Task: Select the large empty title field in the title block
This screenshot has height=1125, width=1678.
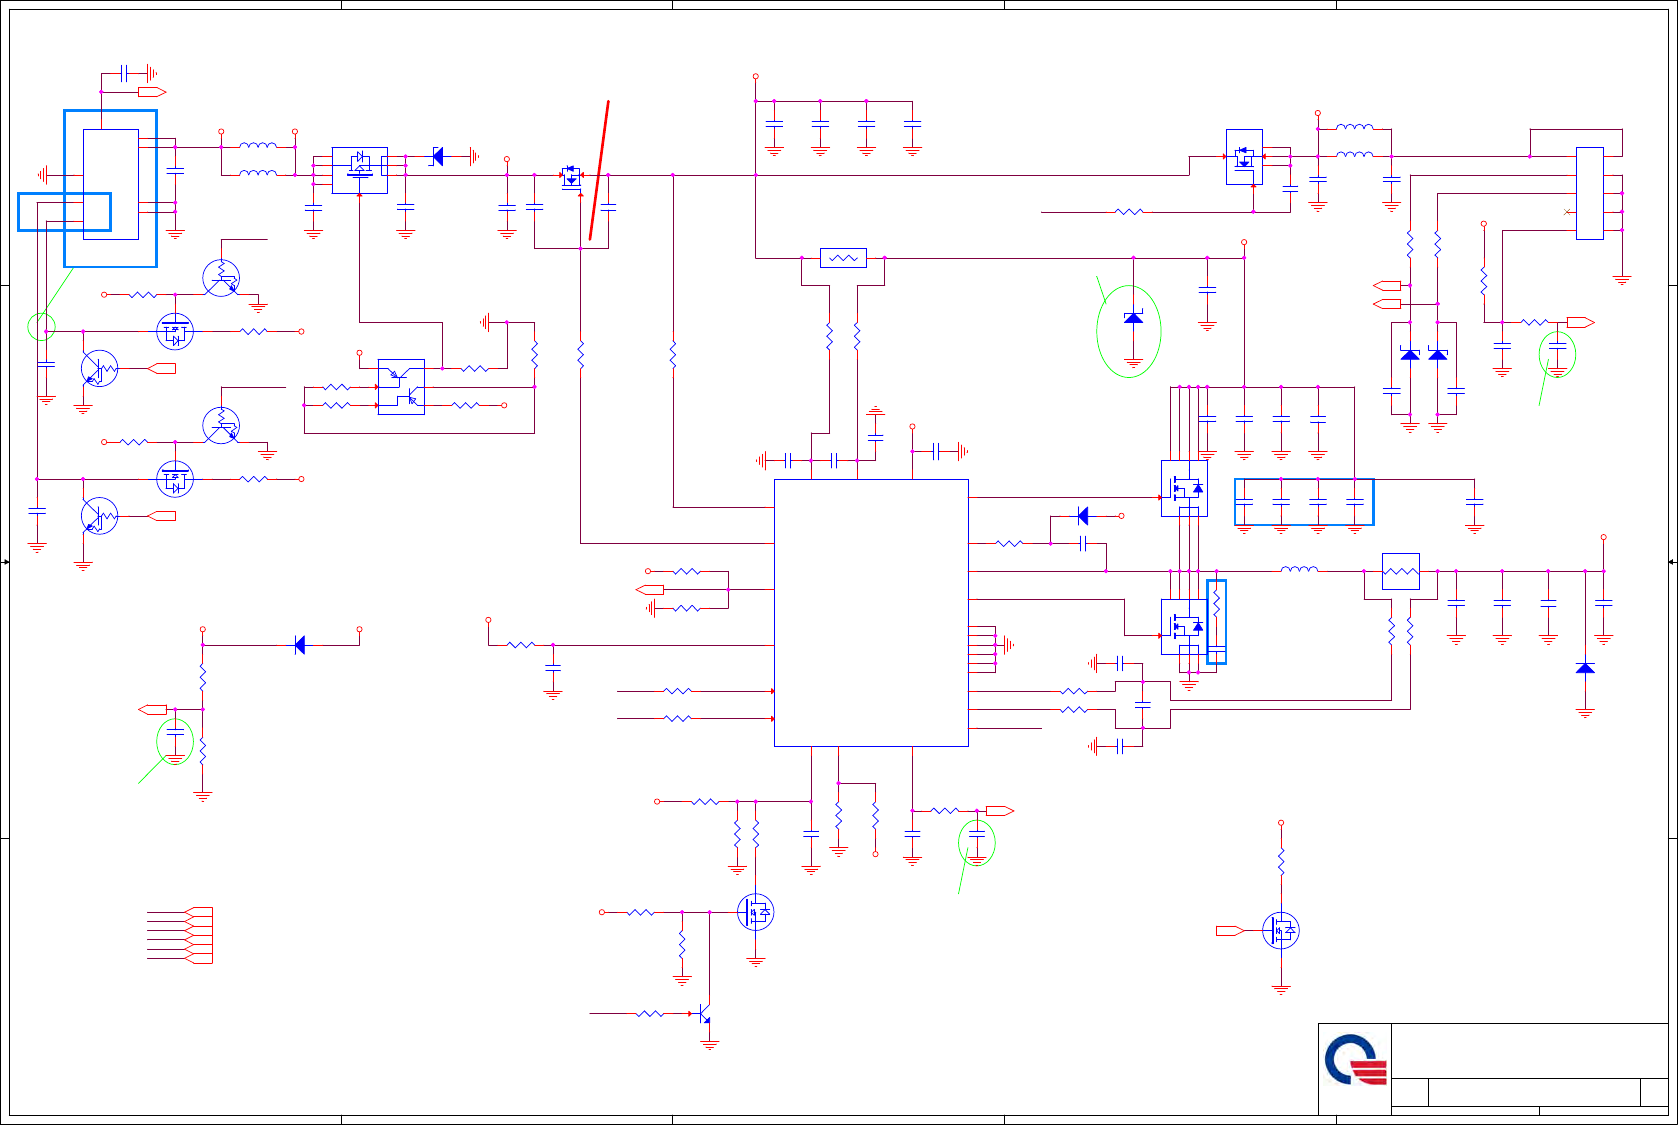Action: click(x=1530, y=1051)
